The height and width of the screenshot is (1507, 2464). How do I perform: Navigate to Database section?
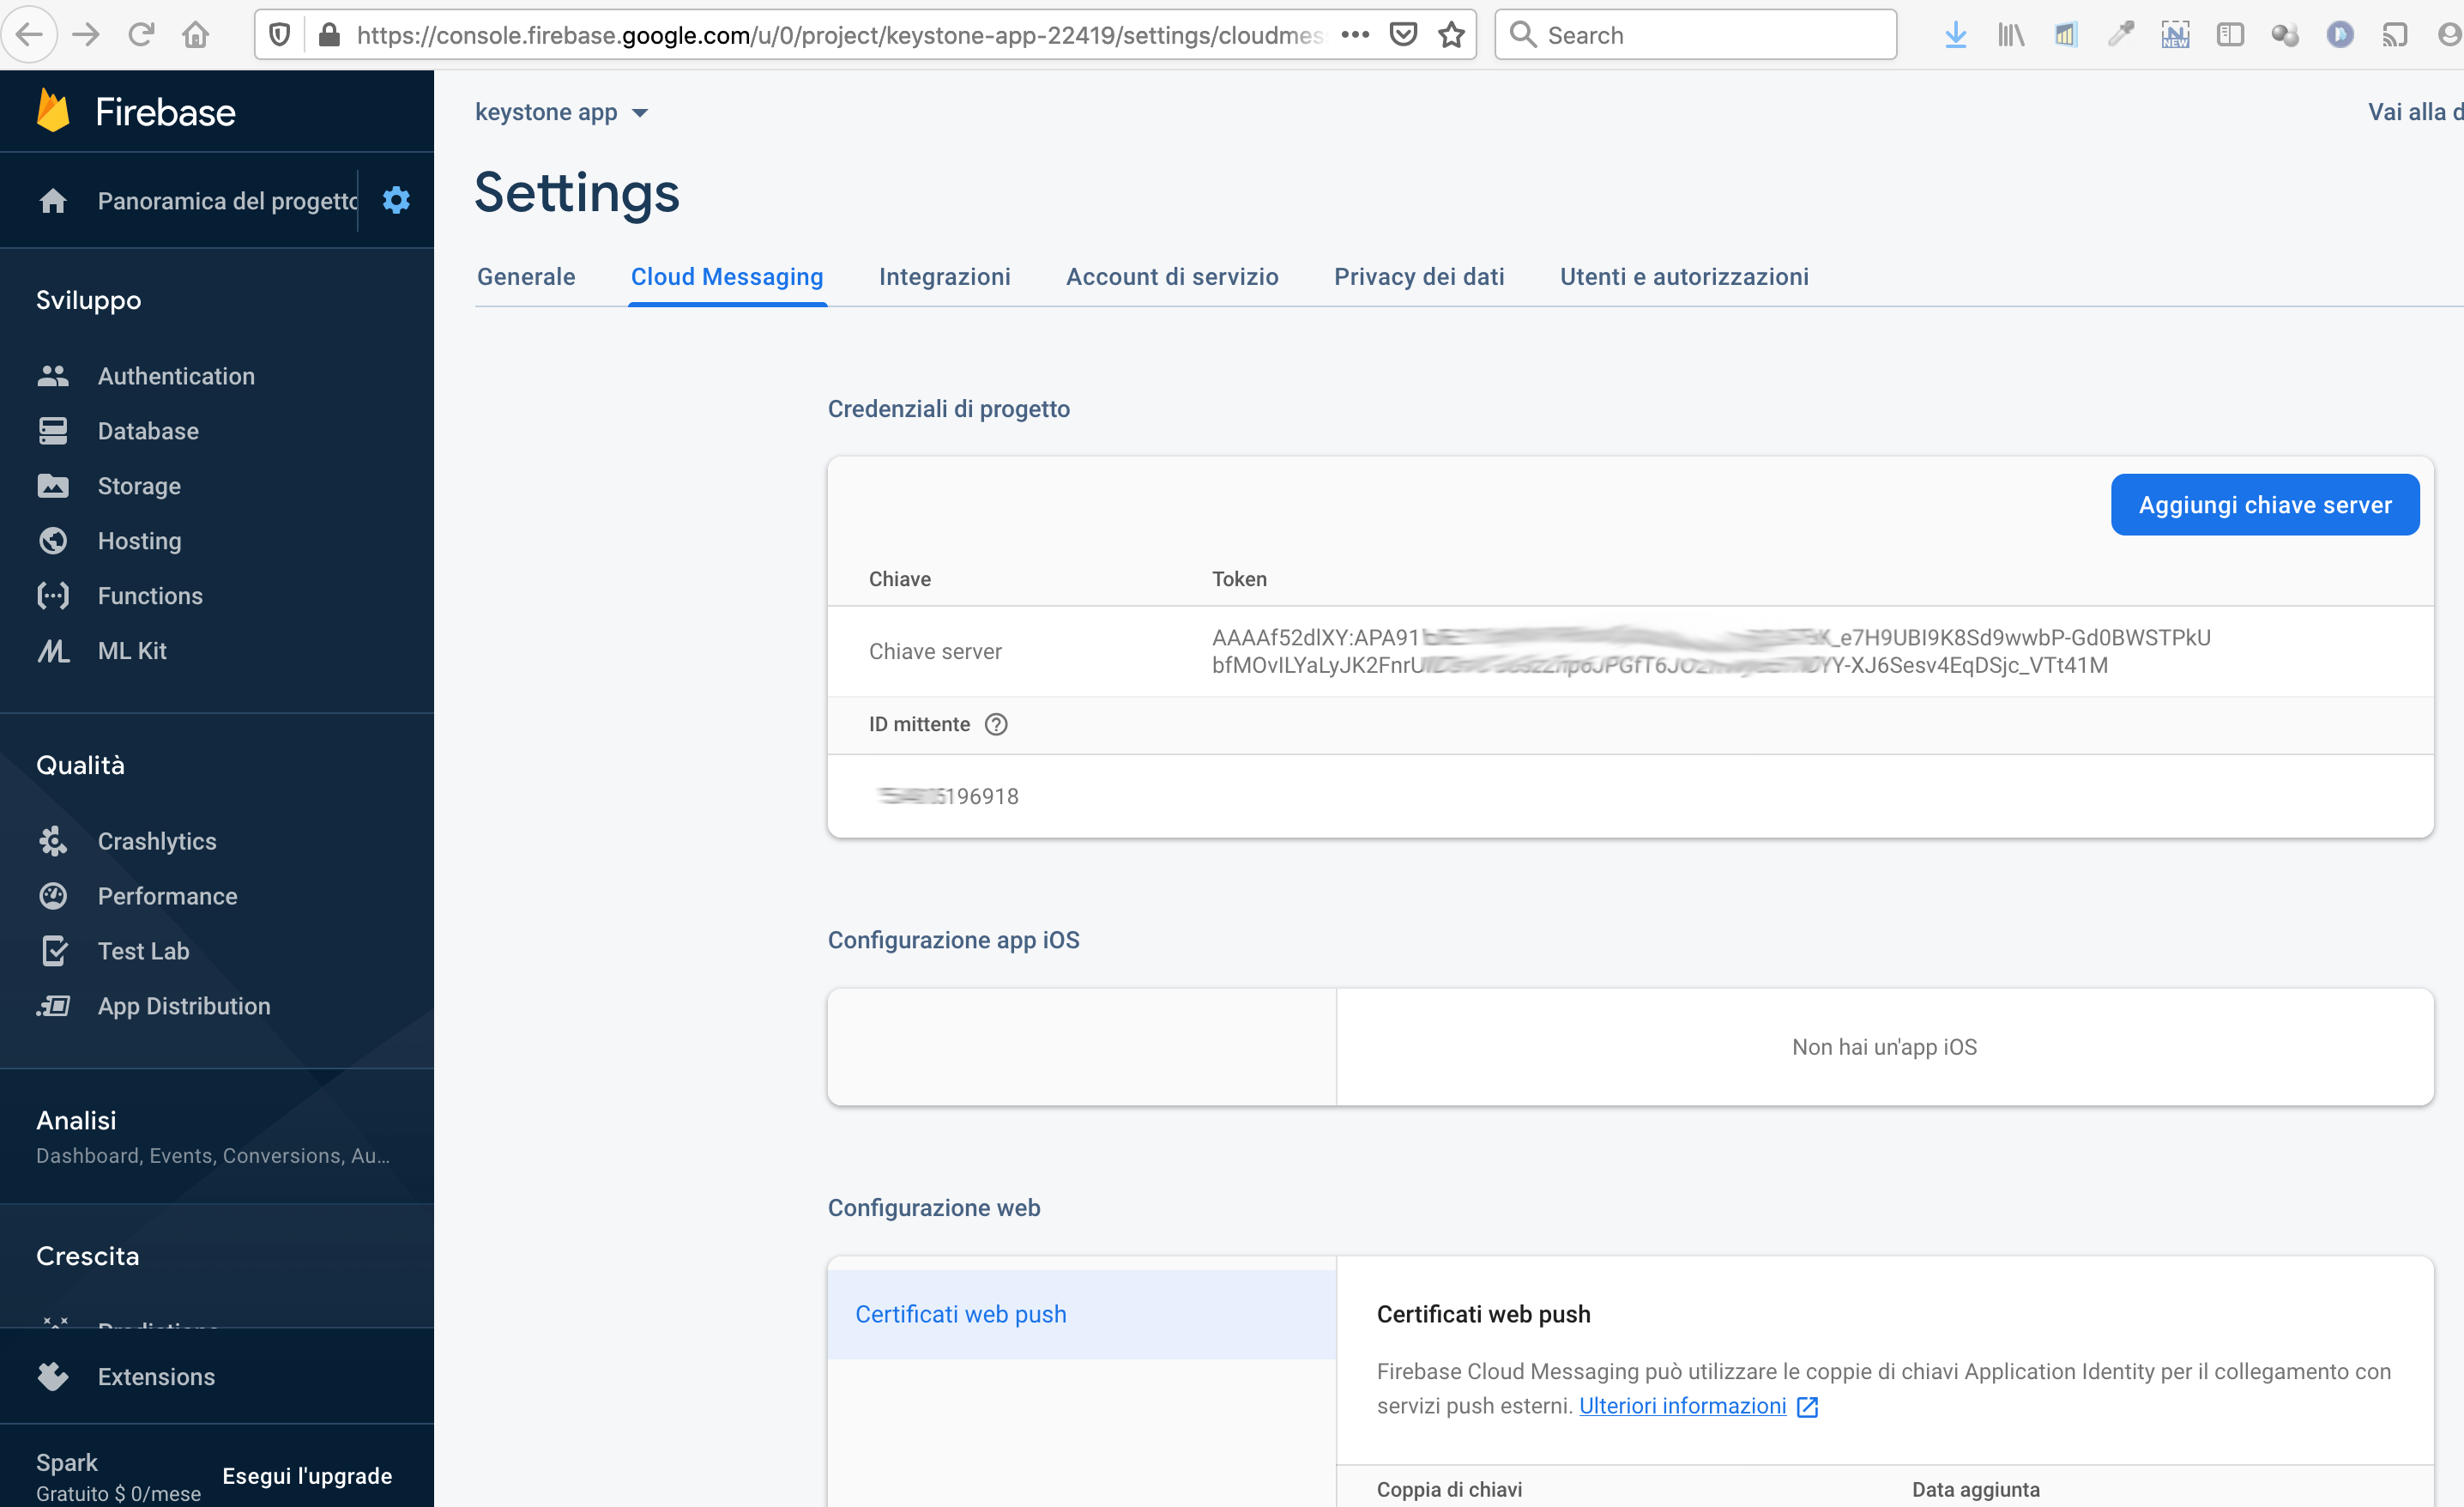pos(149,430)
